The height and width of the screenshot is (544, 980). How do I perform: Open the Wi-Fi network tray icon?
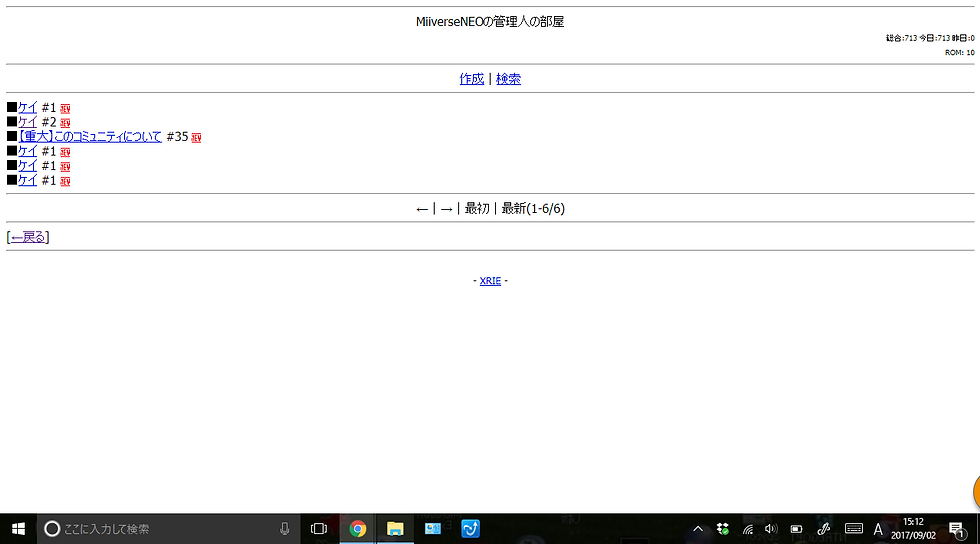[748, 529]
